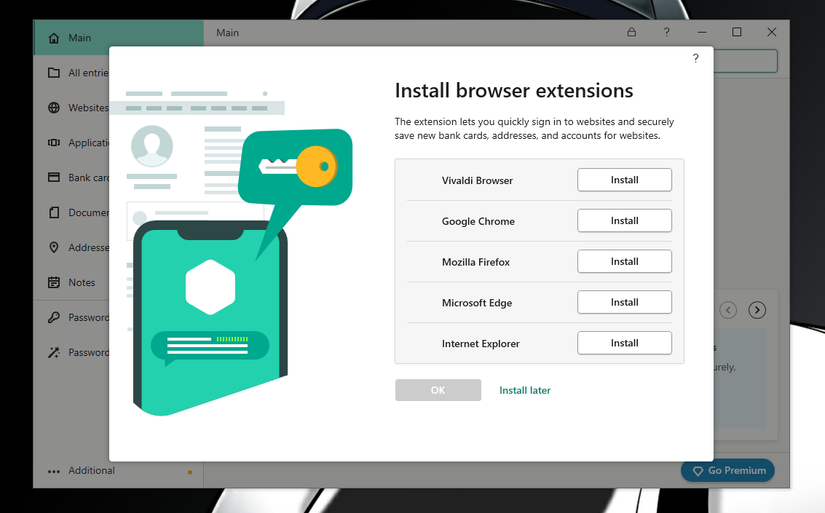Image resolution: width=825 pixels, height=513 pixels.
Task: Install the Microsoft Edge extension
Action: click(624, 302)
